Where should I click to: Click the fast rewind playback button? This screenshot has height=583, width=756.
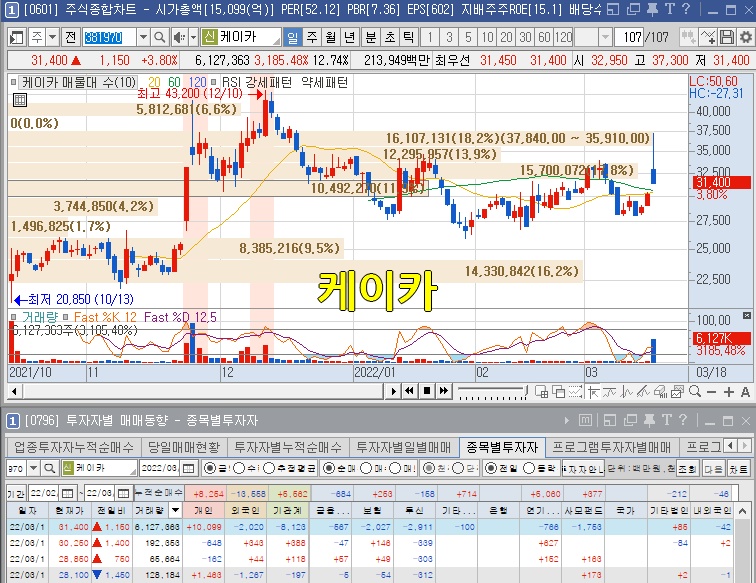point(409,391)
